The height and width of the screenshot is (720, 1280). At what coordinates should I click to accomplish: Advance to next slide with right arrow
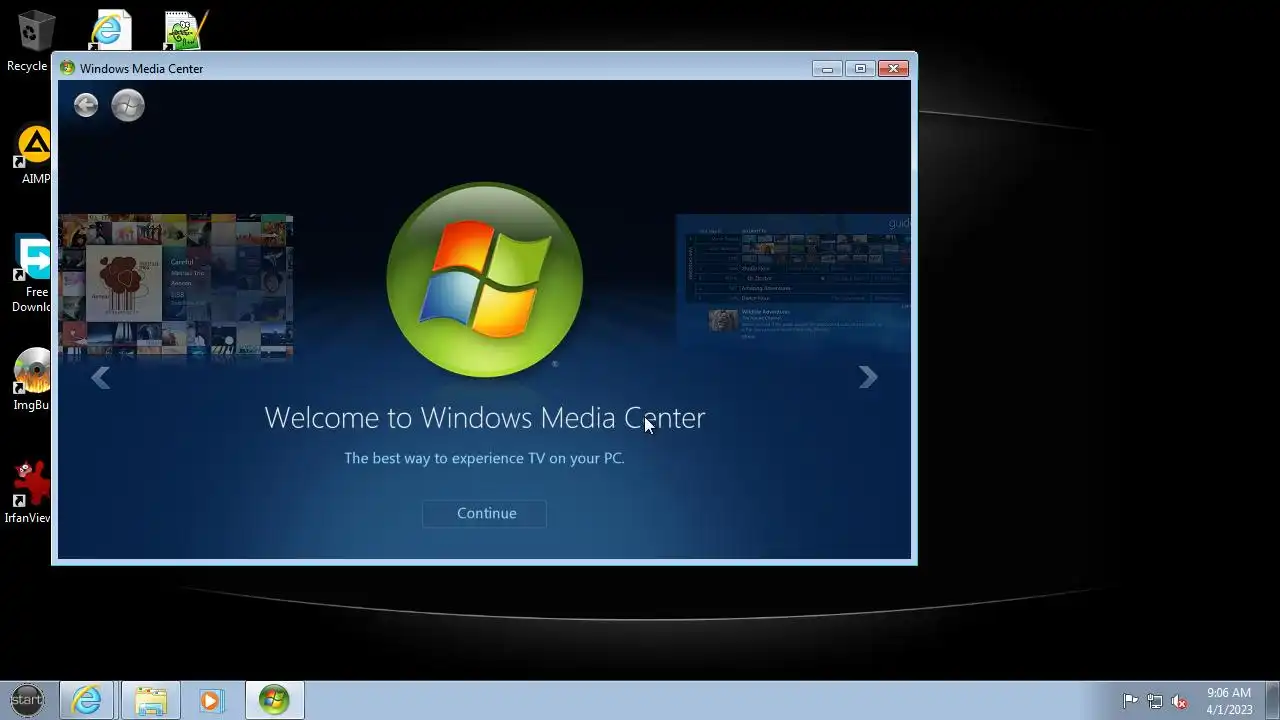tap(868, 377)
